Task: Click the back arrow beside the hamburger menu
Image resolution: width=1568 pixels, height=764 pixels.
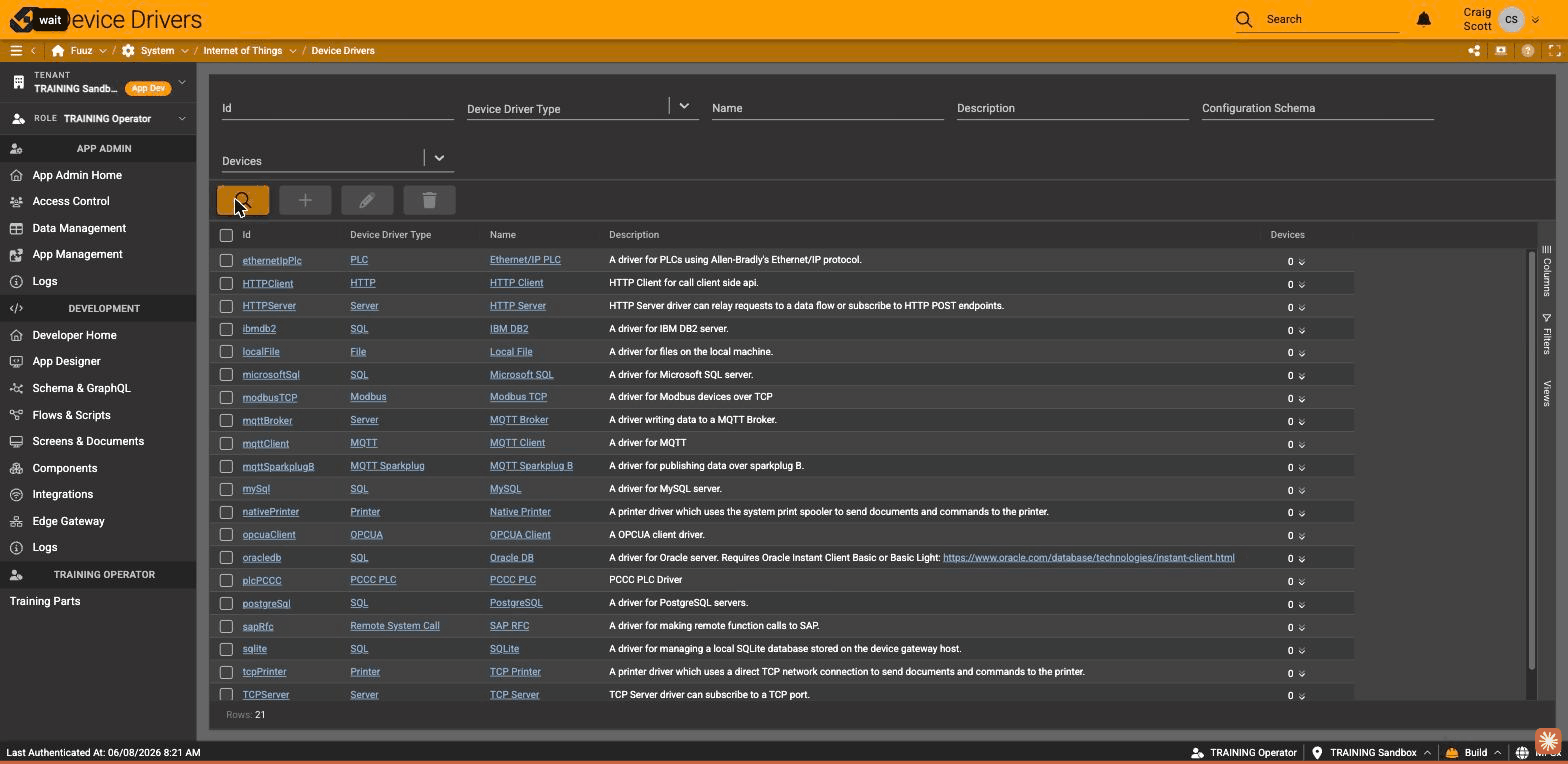Action: (x=33, y=51)
